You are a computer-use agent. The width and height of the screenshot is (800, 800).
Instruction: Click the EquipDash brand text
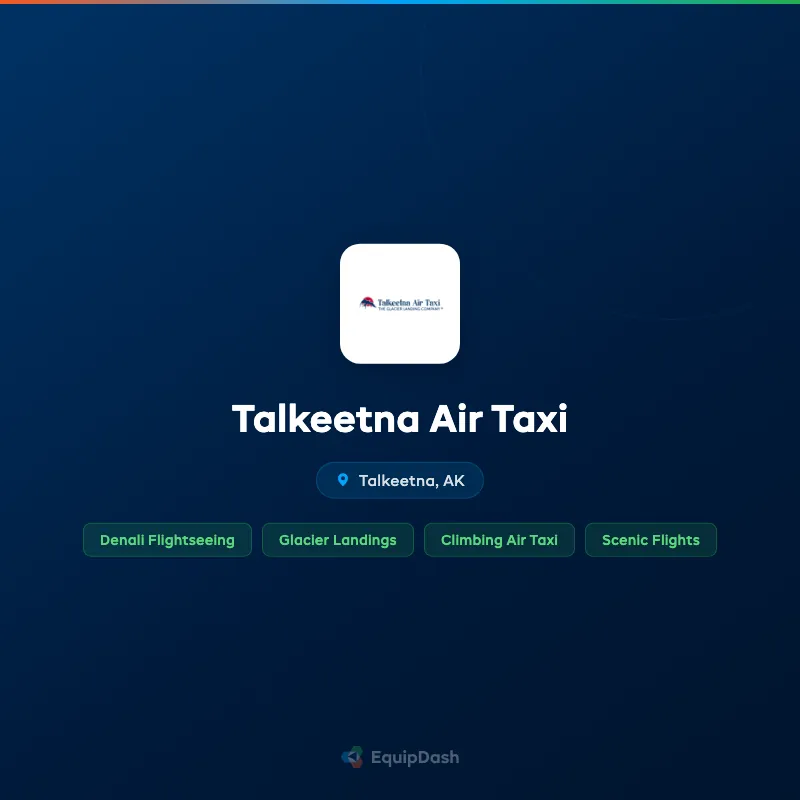pyautogui.click(x=415, y=758)
